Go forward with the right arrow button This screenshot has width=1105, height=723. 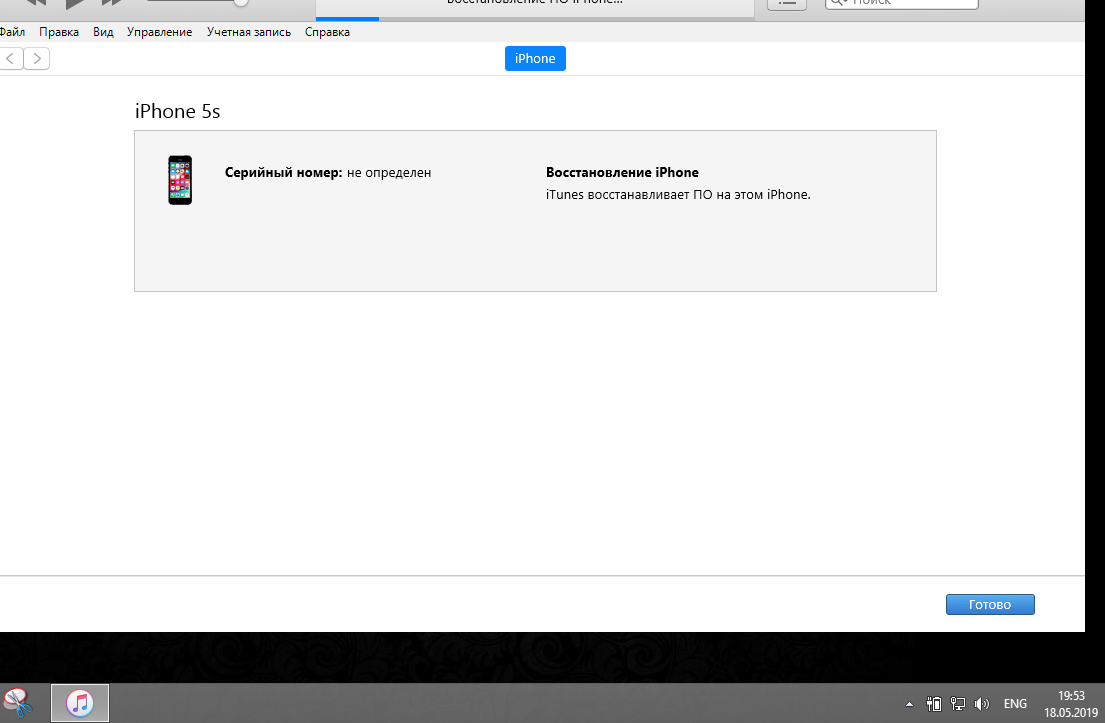(37, 58)
